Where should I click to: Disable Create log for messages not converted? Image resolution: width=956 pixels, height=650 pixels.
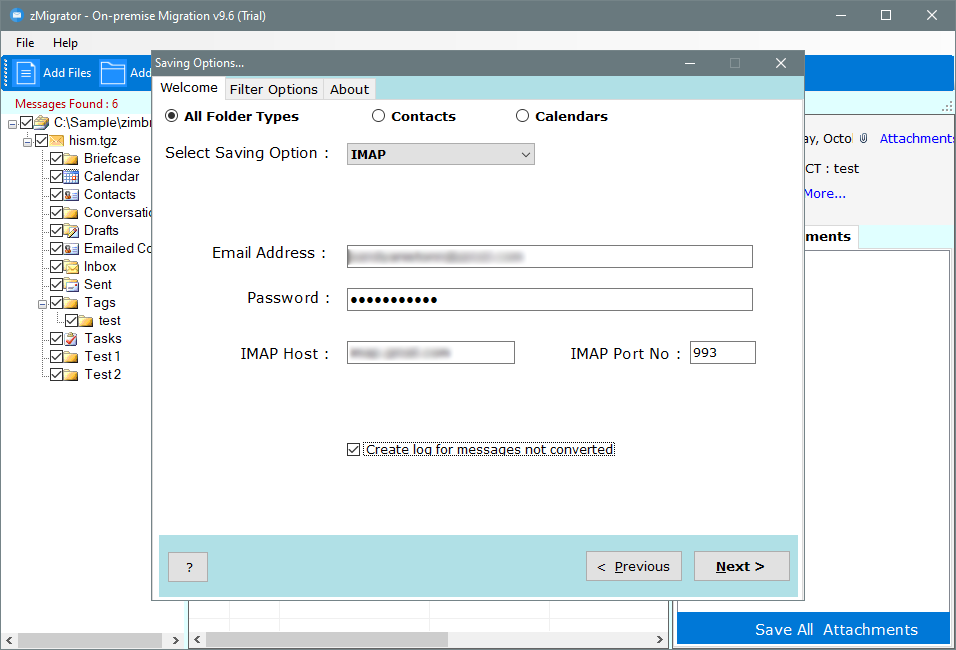[354, 450]
